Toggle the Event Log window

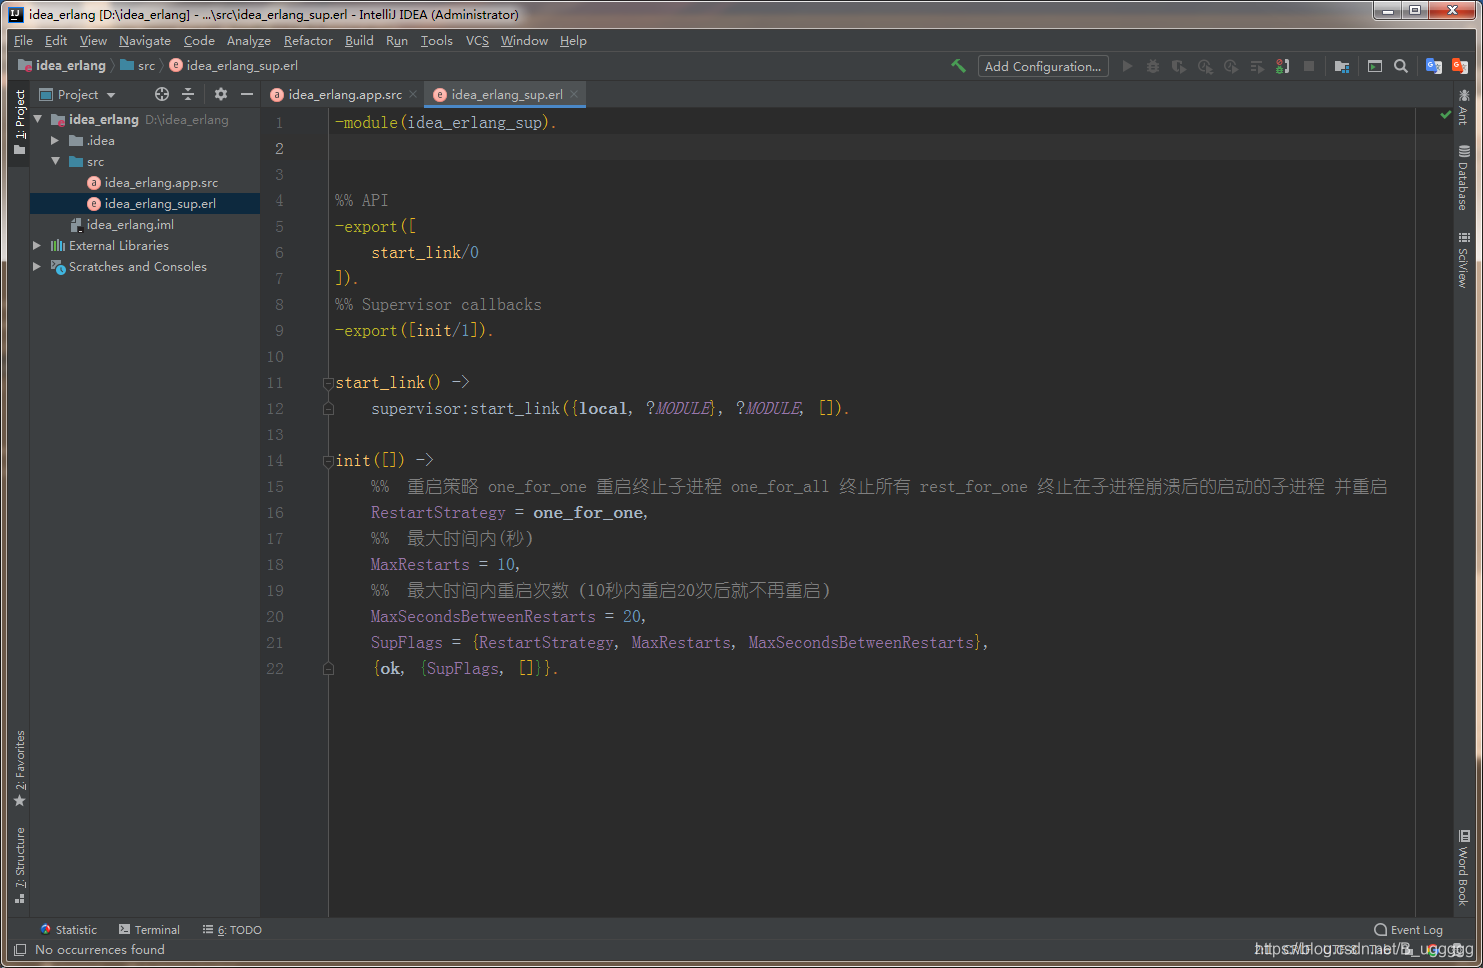[x=1408, y=929]
